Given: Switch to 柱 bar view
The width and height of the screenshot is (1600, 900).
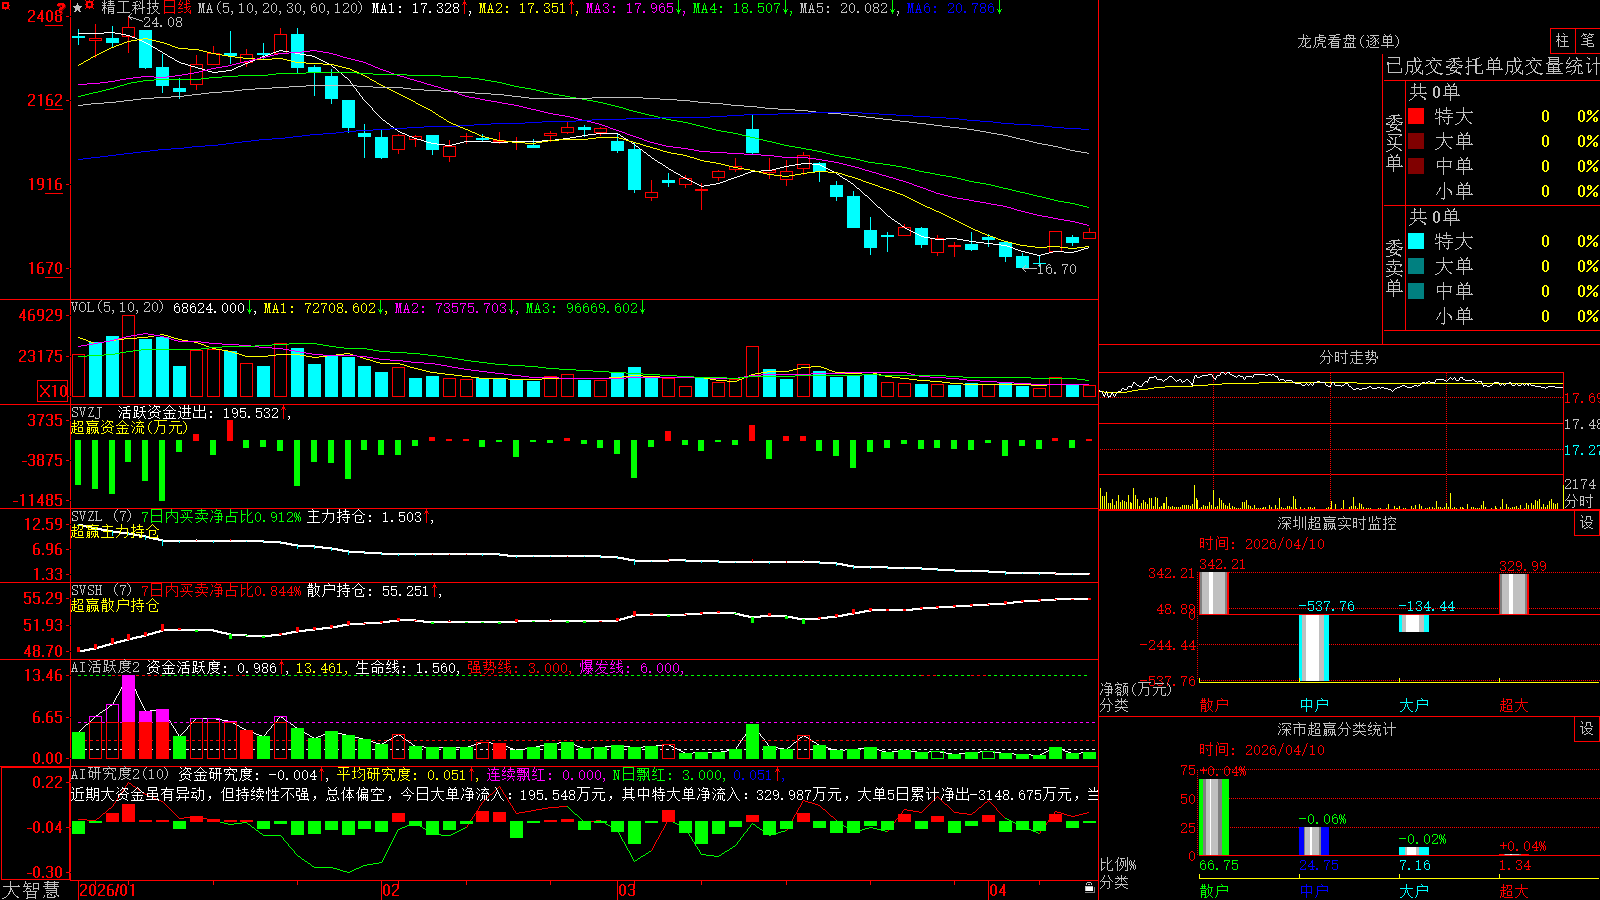Looking at the screenshot, I should tap(1562, 41).
